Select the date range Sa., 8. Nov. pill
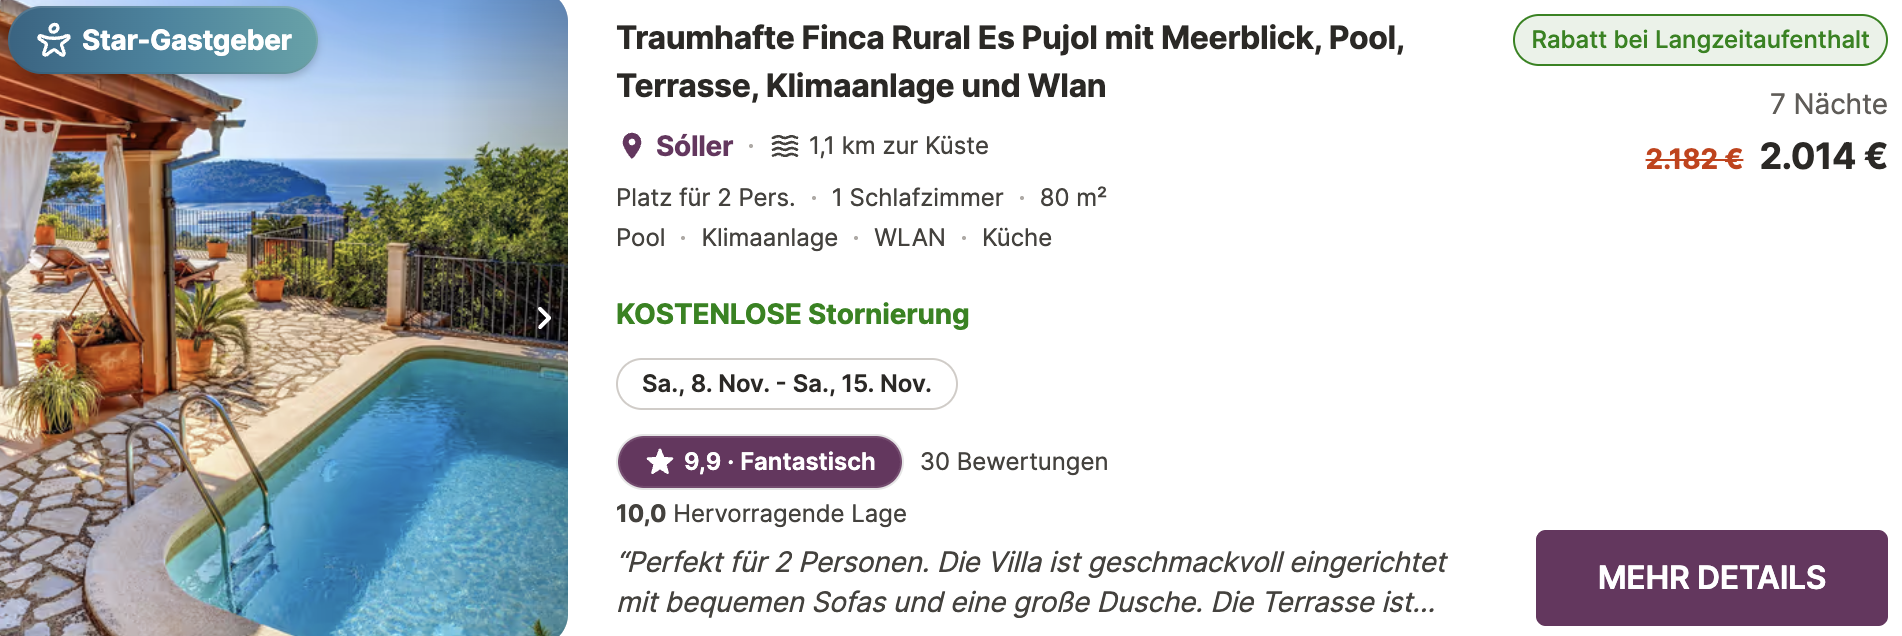This screenshot has width=1902, height=636. 787,384
